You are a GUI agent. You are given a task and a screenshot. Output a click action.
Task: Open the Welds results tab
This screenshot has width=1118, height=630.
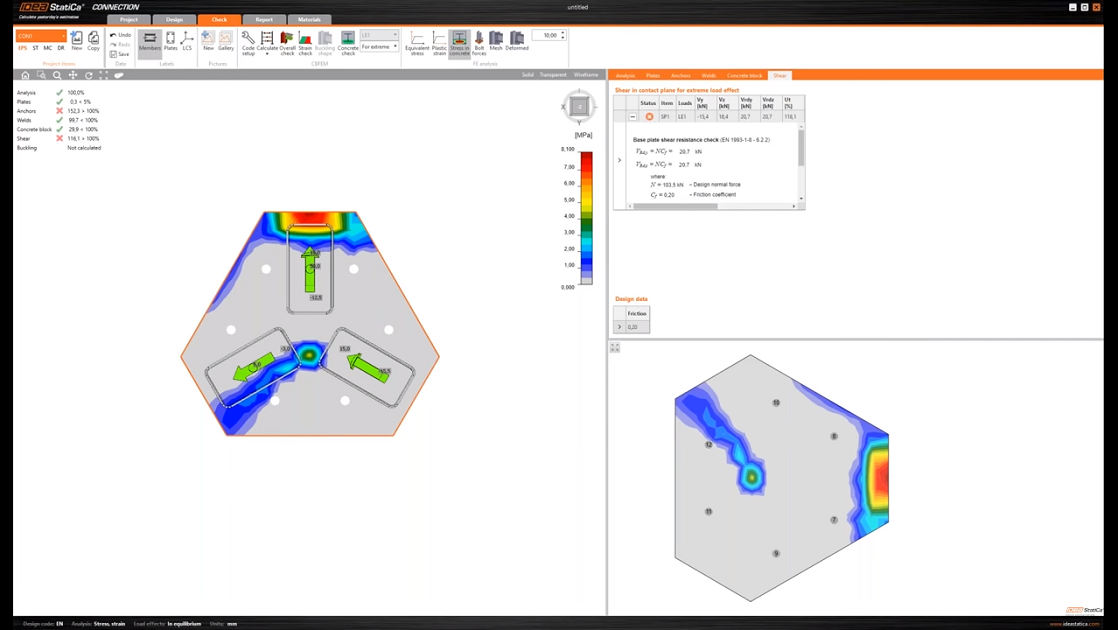click(709, 75)
